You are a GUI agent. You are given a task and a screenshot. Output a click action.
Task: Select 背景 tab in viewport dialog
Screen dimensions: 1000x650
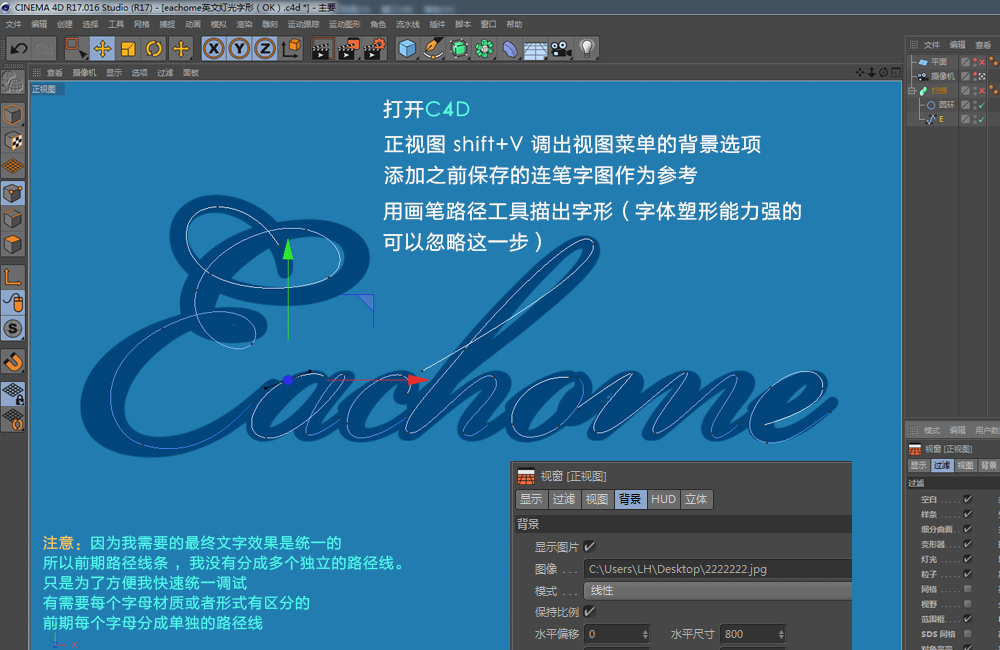[630, 499]
